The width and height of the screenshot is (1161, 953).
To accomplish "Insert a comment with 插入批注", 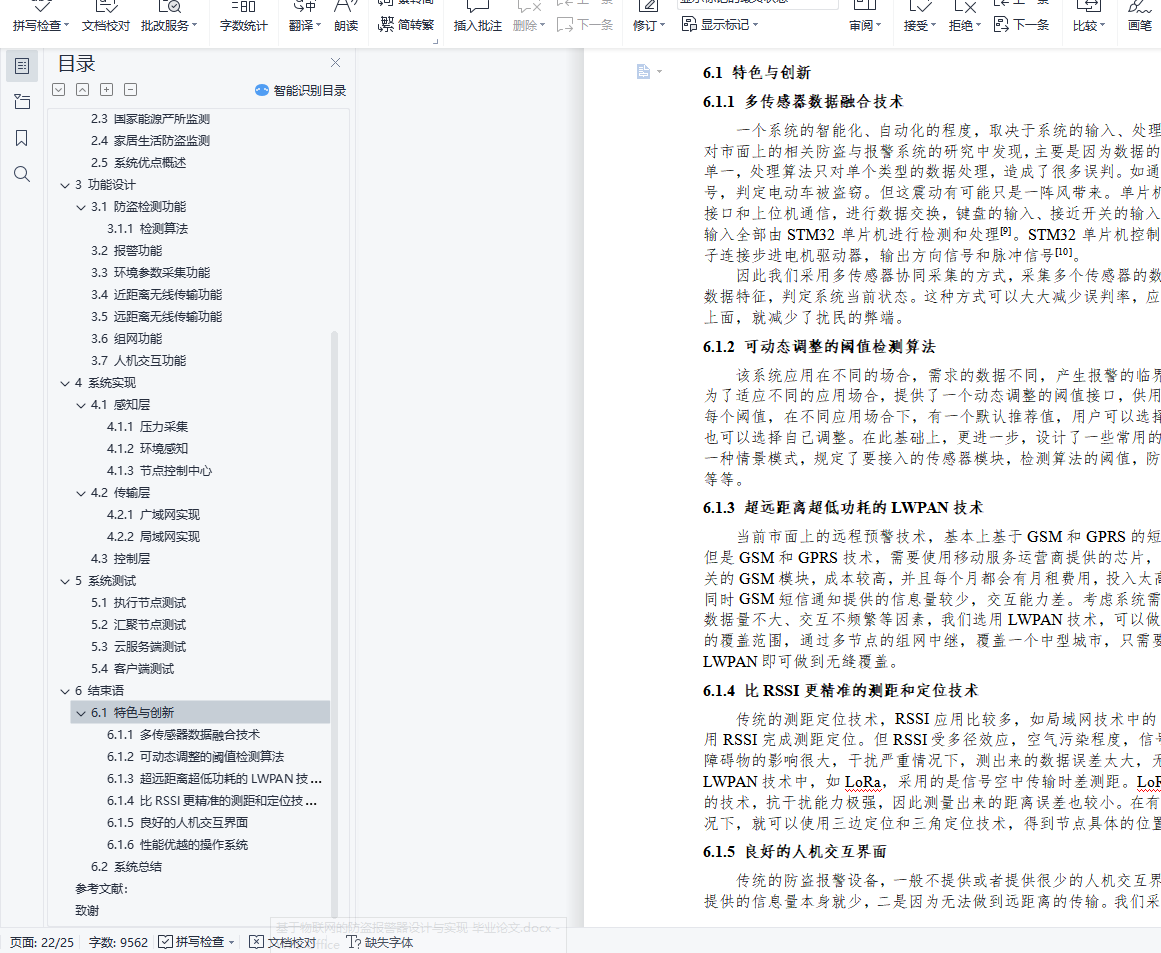I will [x=478, y=17].
